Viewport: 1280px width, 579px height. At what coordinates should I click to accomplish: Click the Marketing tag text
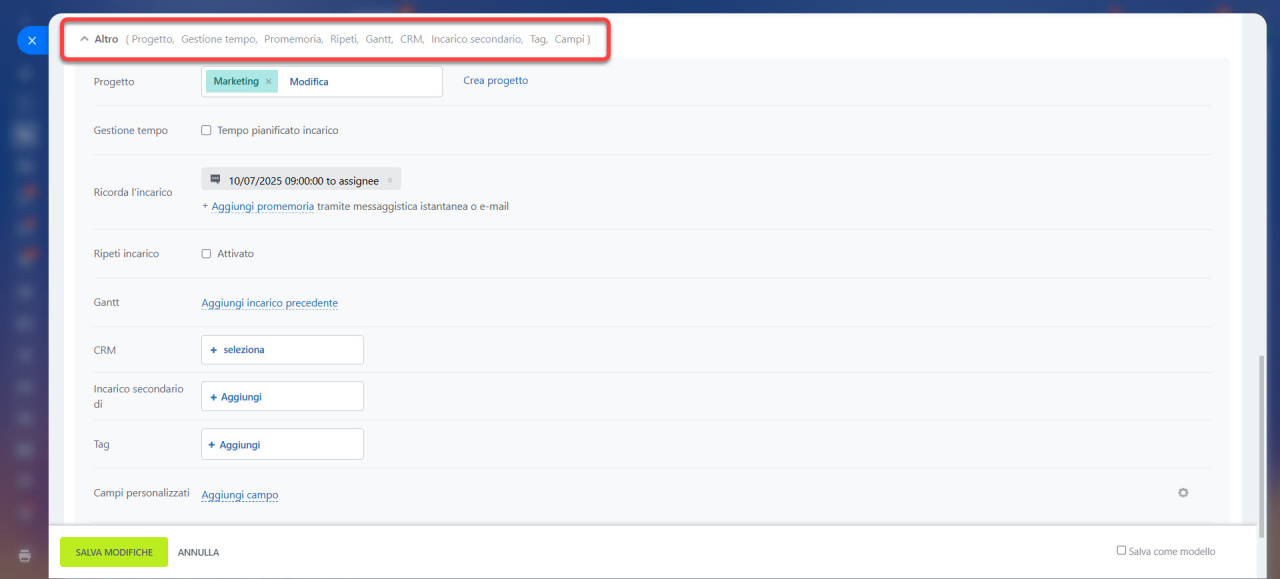(236, 82)
